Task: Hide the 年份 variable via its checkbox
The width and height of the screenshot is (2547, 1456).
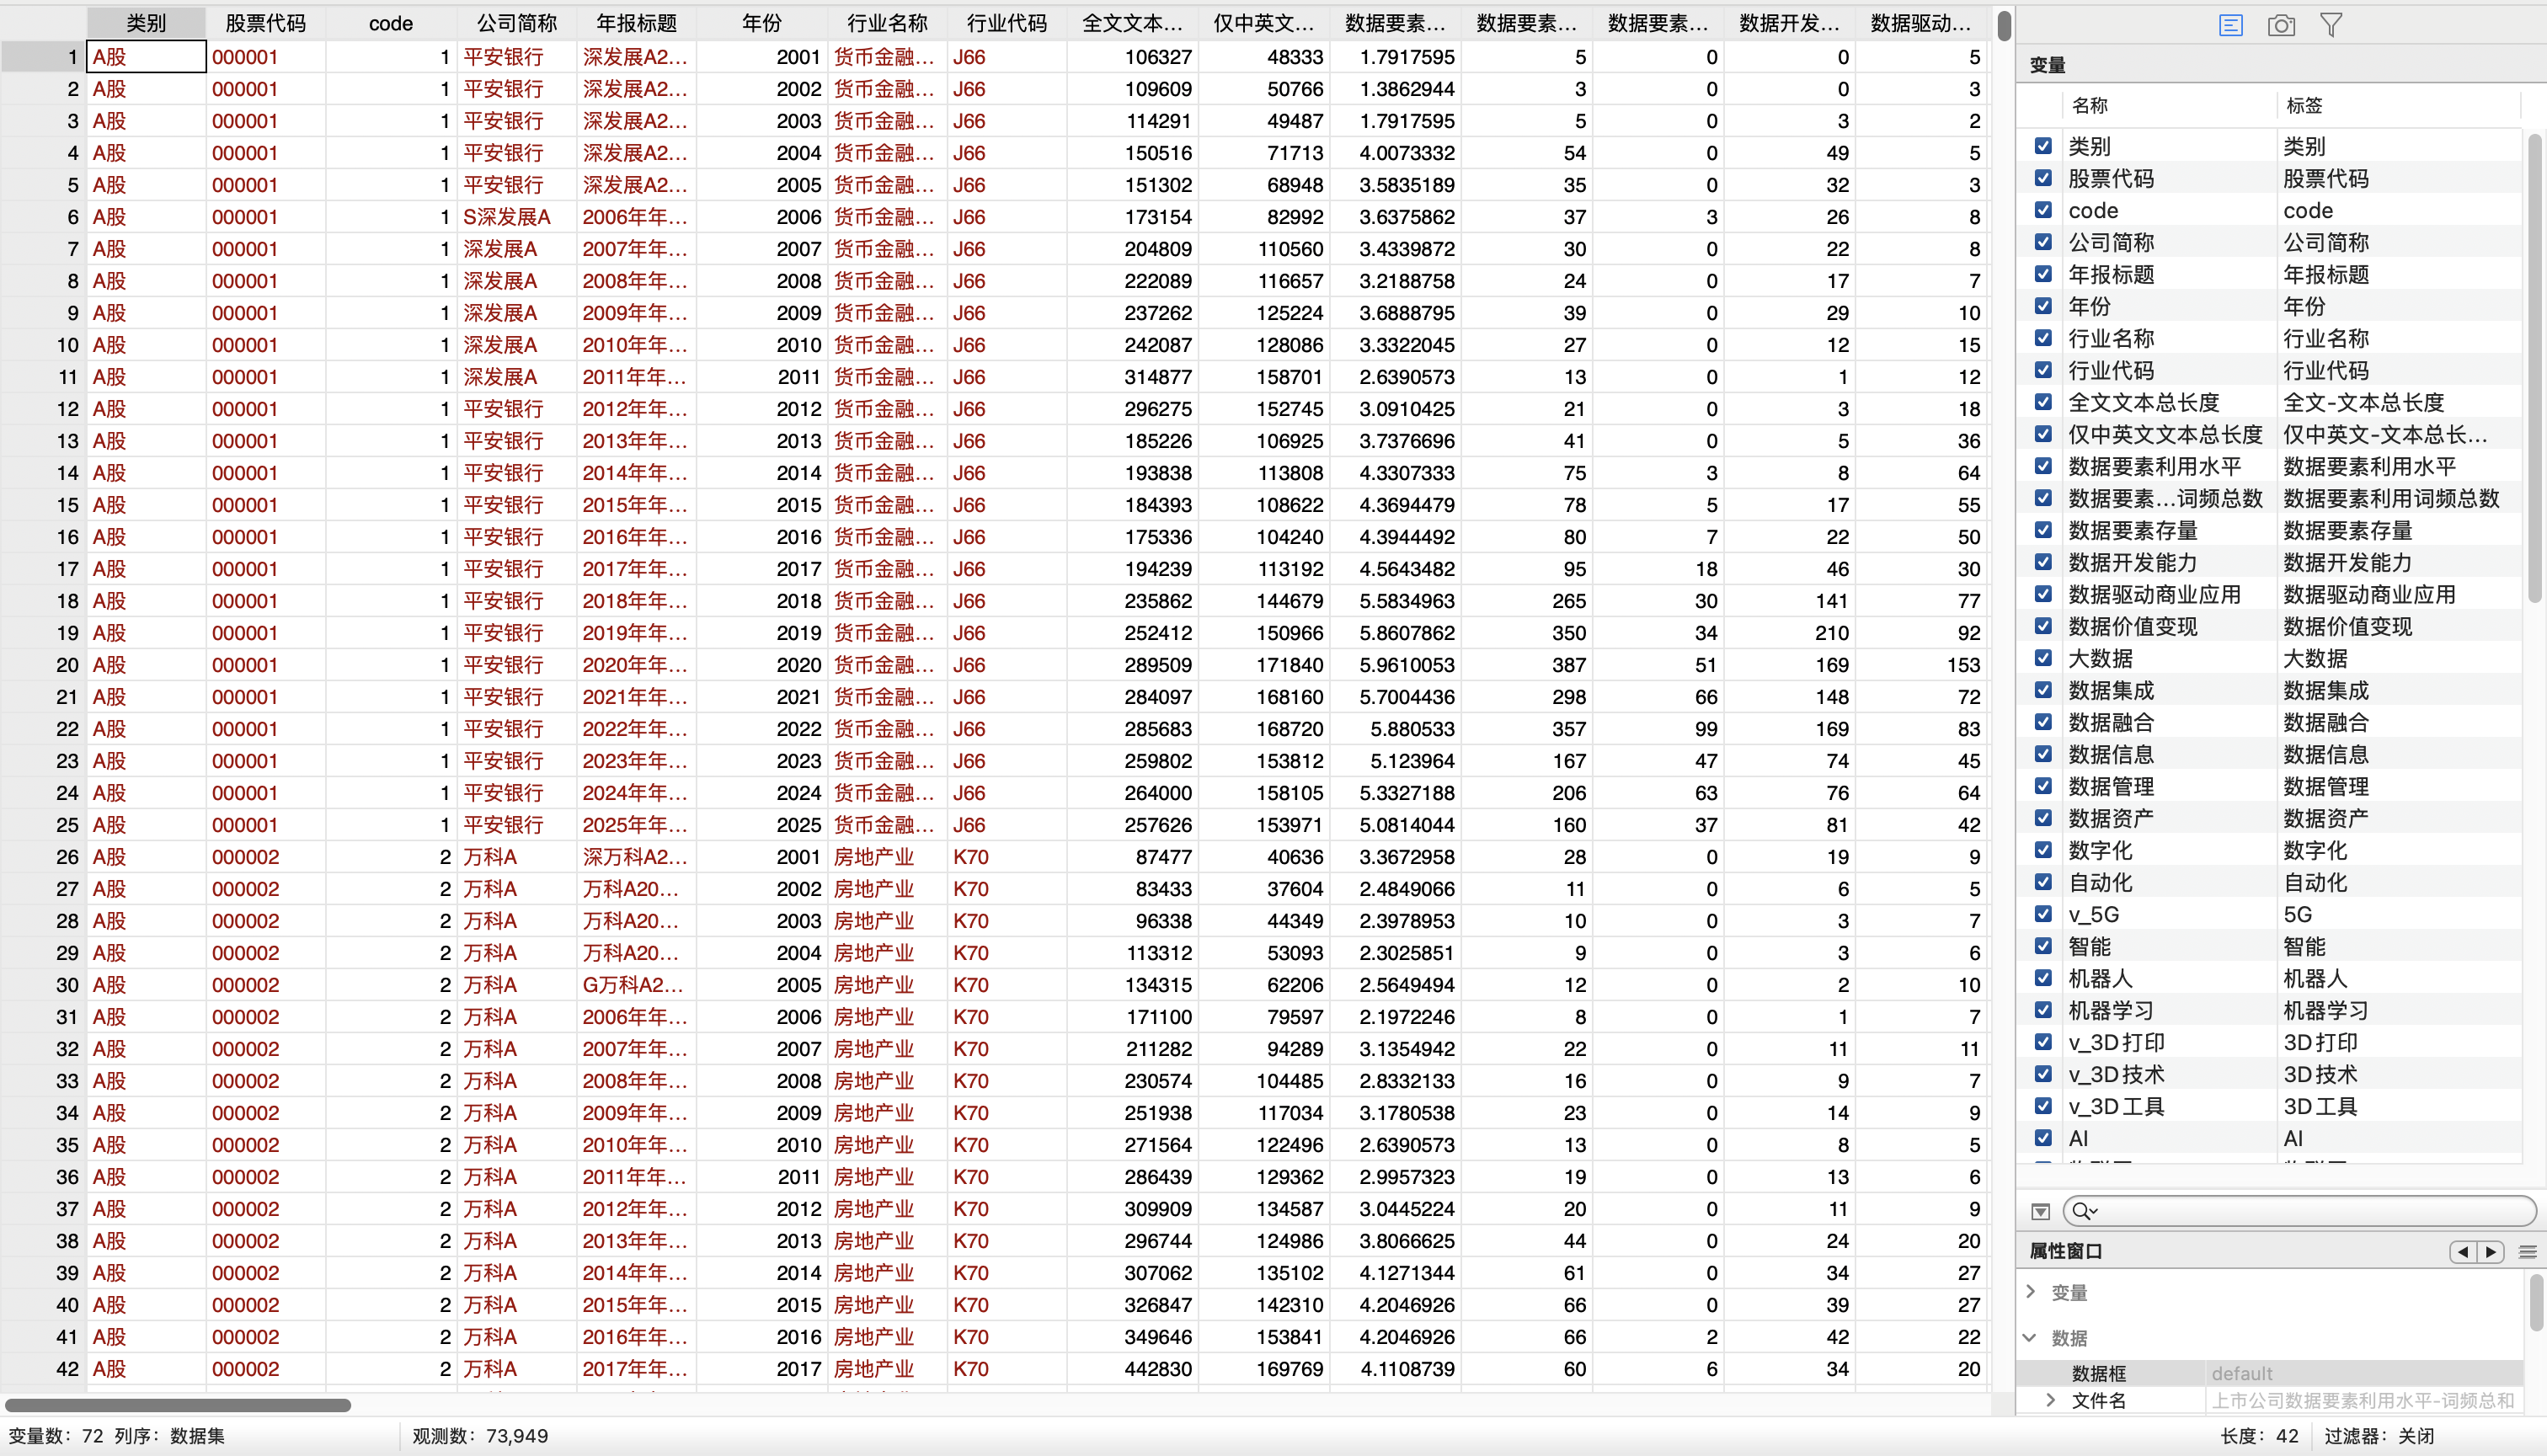Action: (x=2043, y=306)
